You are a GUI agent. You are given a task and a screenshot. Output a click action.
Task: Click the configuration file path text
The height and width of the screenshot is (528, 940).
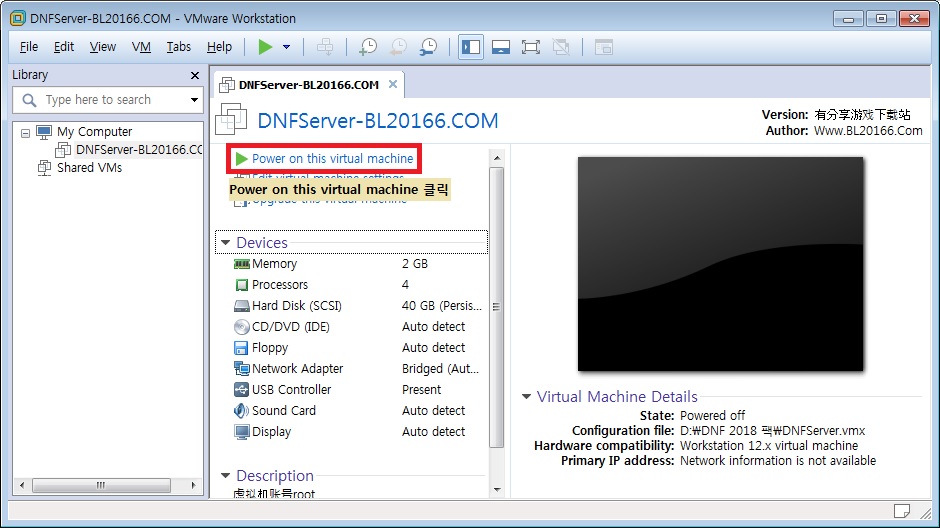tap(772, 430)
